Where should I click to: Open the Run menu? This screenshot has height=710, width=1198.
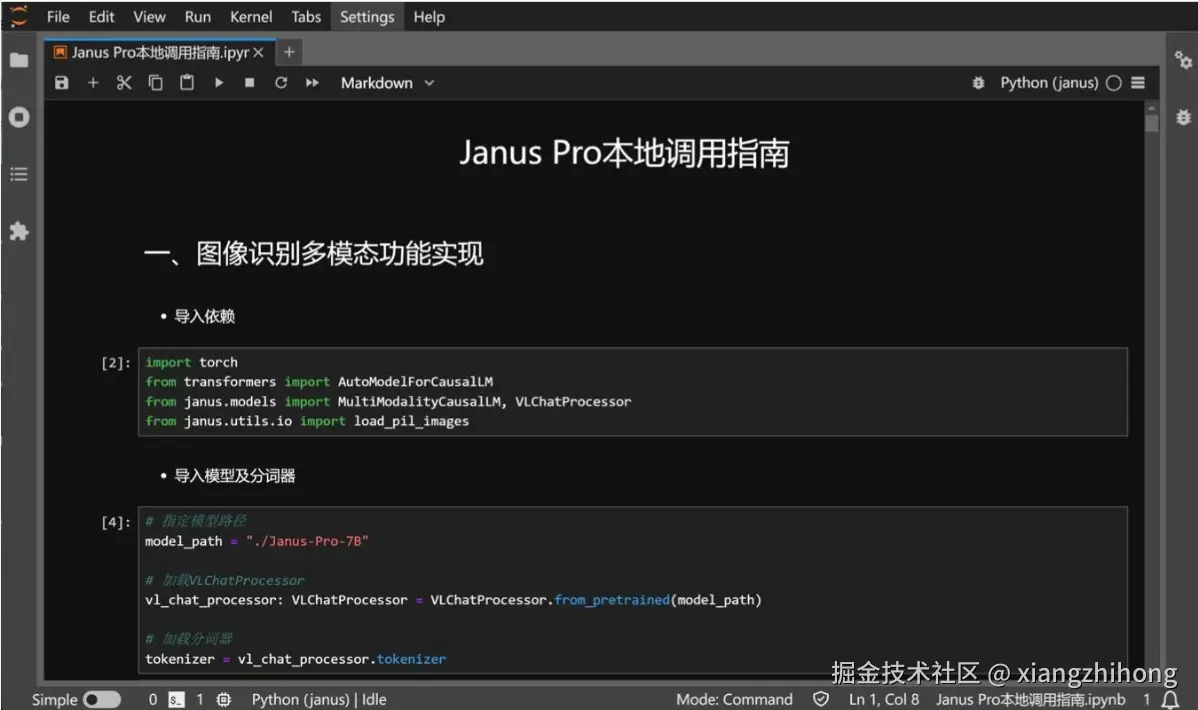click(197, 17)
